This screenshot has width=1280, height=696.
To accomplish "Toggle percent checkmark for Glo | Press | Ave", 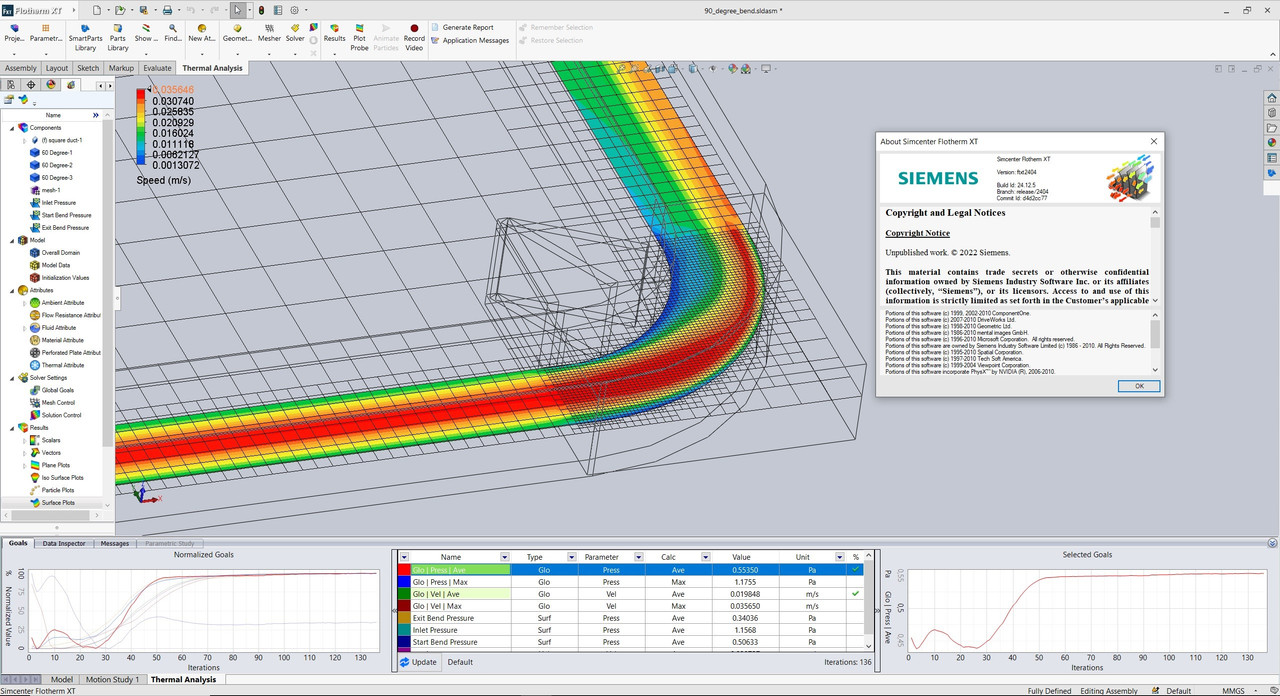I will pyautogui.click(x=855, y=570).
